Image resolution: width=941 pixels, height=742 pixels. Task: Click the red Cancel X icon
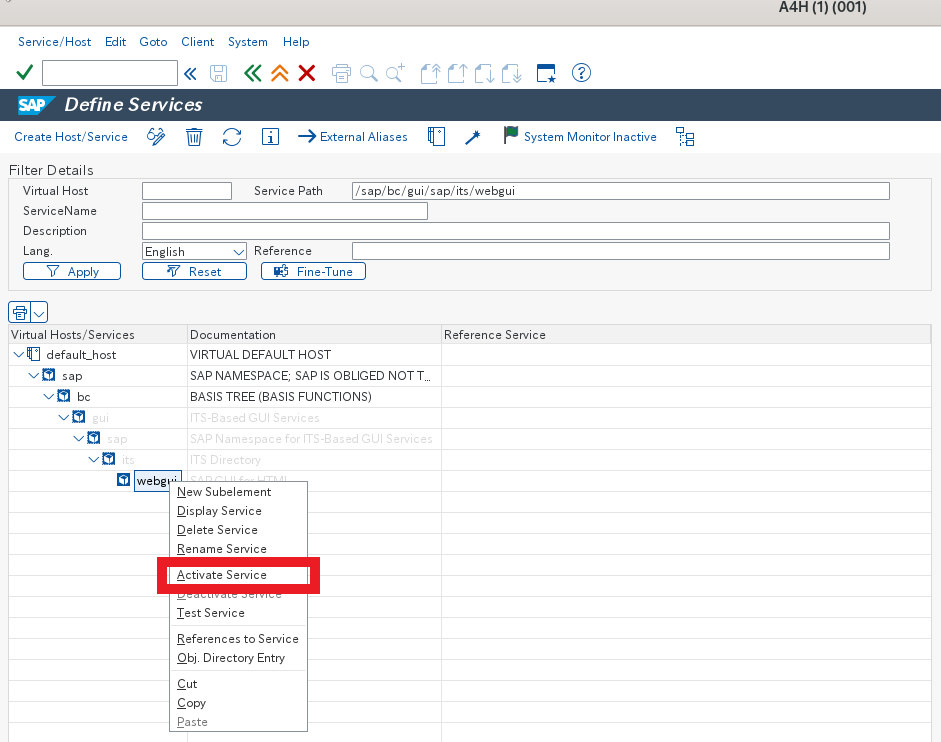click(x=307, y=73)
